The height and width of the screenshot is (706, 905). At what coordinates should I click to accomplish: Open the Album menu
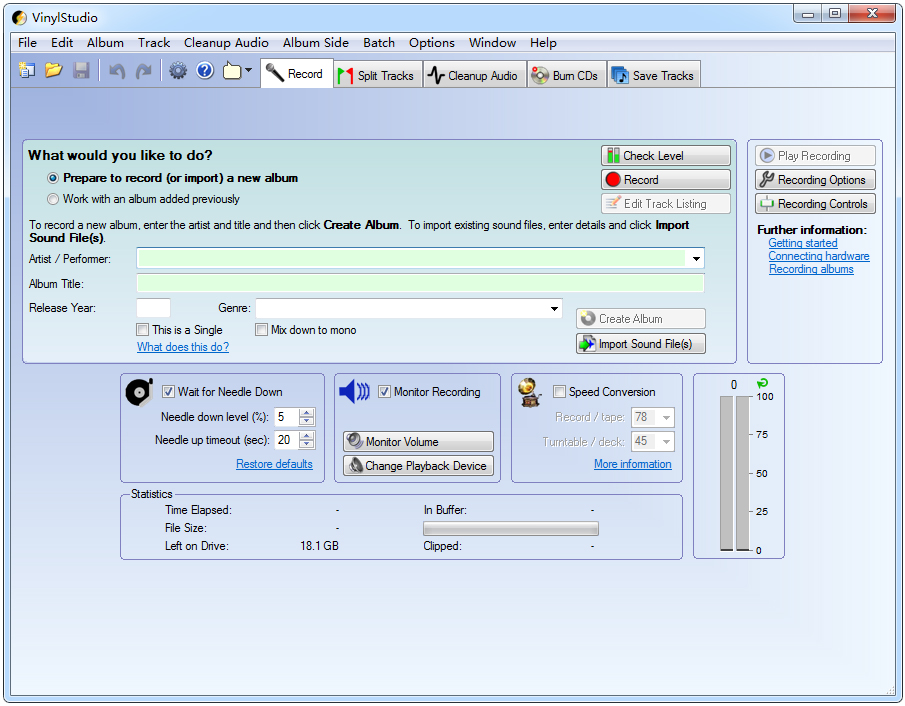coord(105,43)
